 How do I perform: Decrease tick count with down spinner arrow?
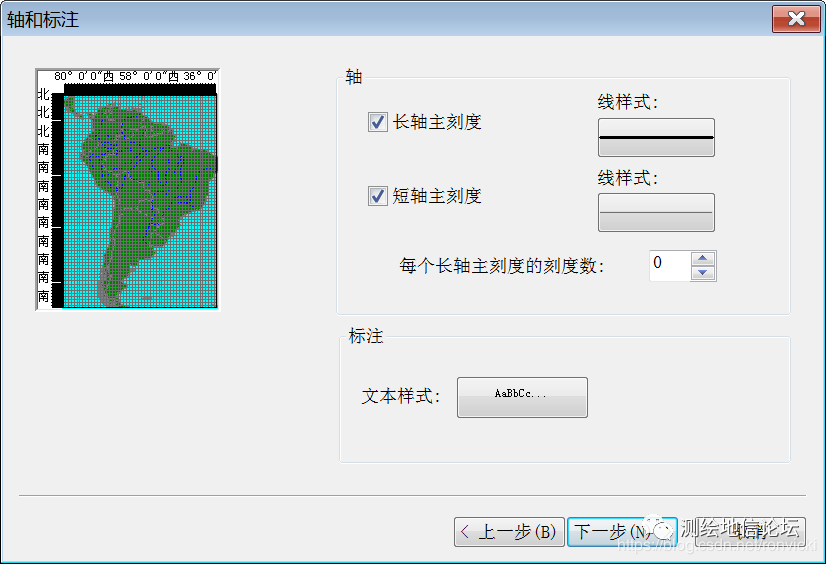(703, 273)
